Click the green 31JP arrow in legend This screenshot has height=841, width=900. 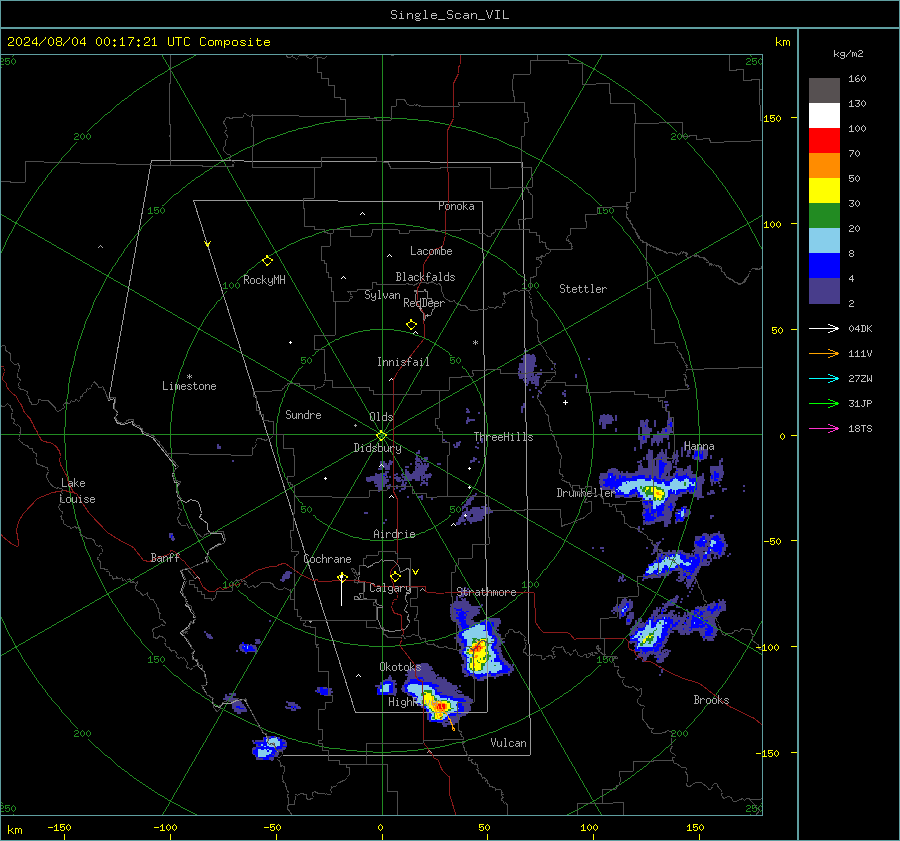(x=824, y=404)
